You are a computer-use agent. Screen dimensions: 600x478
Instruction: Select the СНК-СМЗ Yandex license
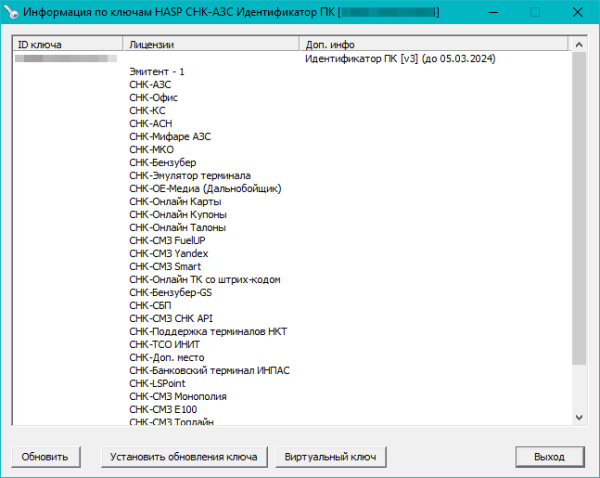point(169,254)
